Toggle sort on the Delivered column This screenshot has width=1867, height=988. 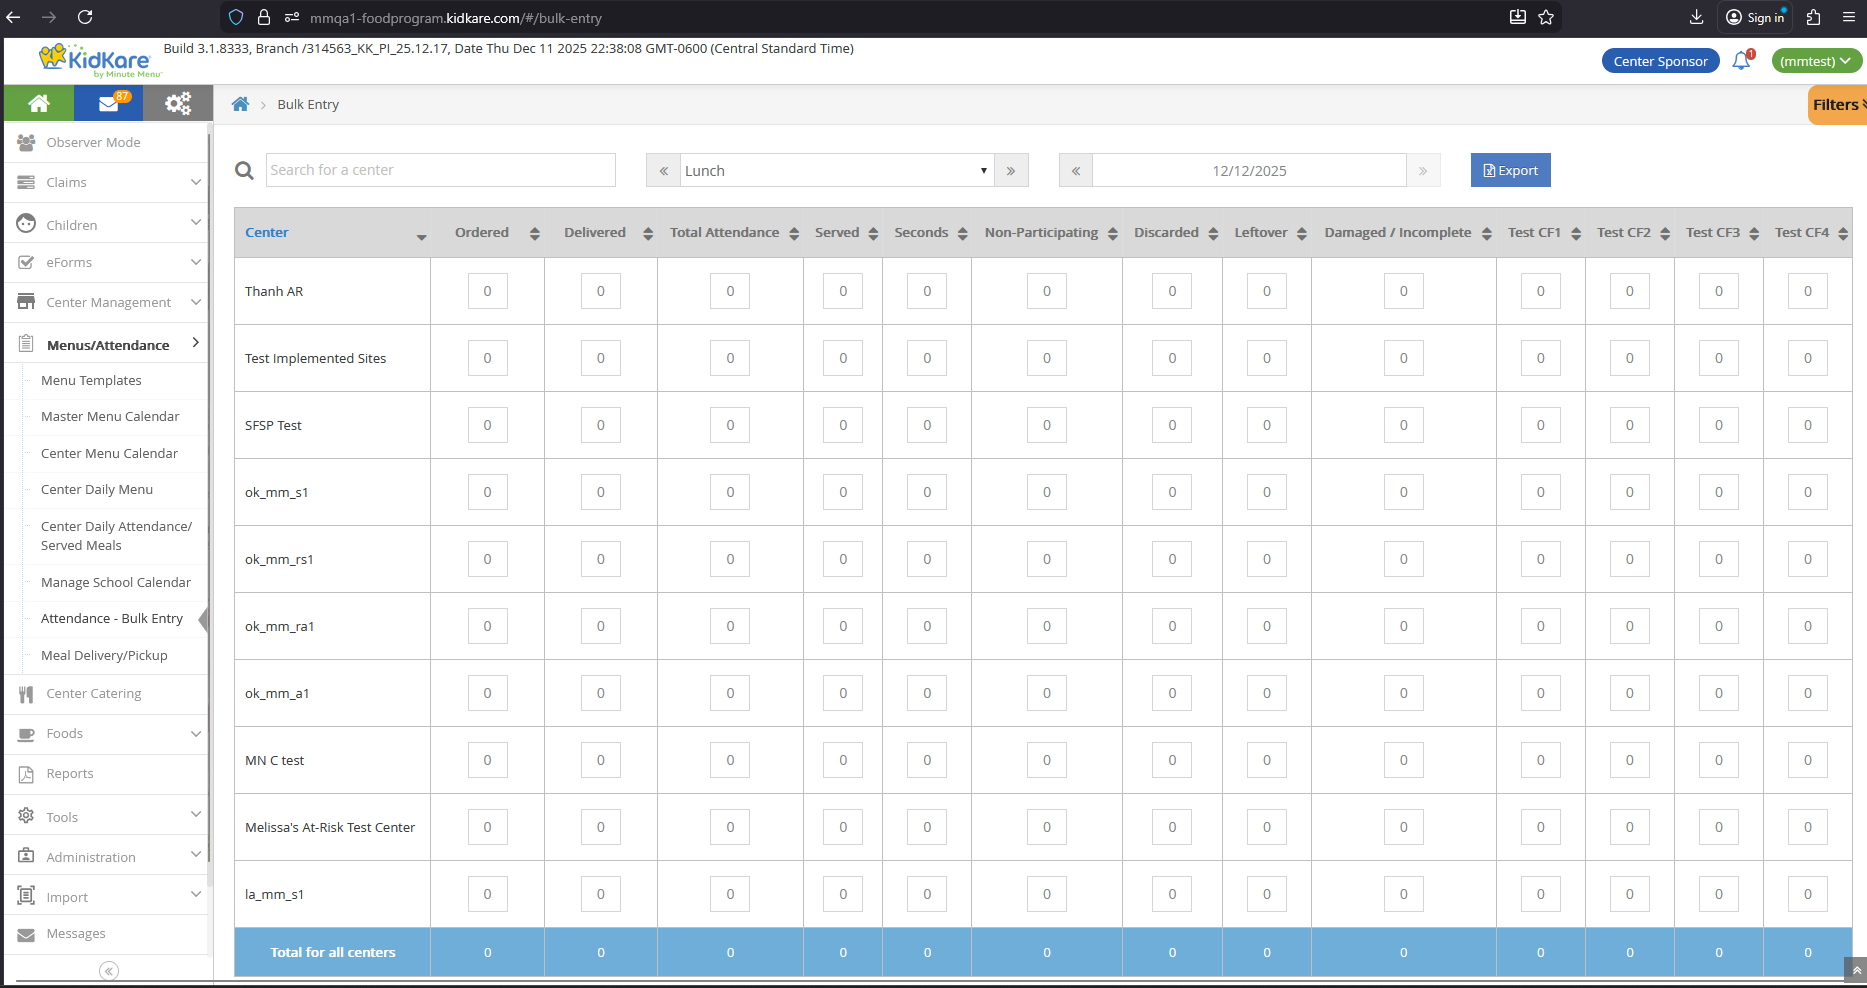click(x=646, y=232)
